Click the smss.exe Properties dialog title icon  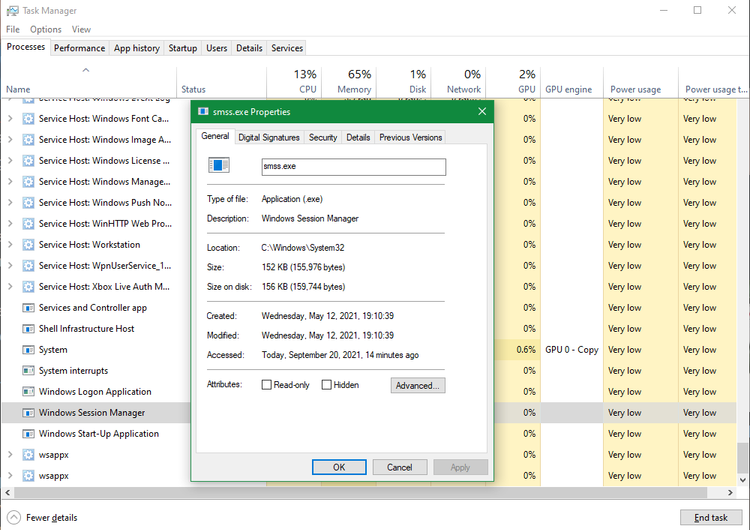click(204, 112)
